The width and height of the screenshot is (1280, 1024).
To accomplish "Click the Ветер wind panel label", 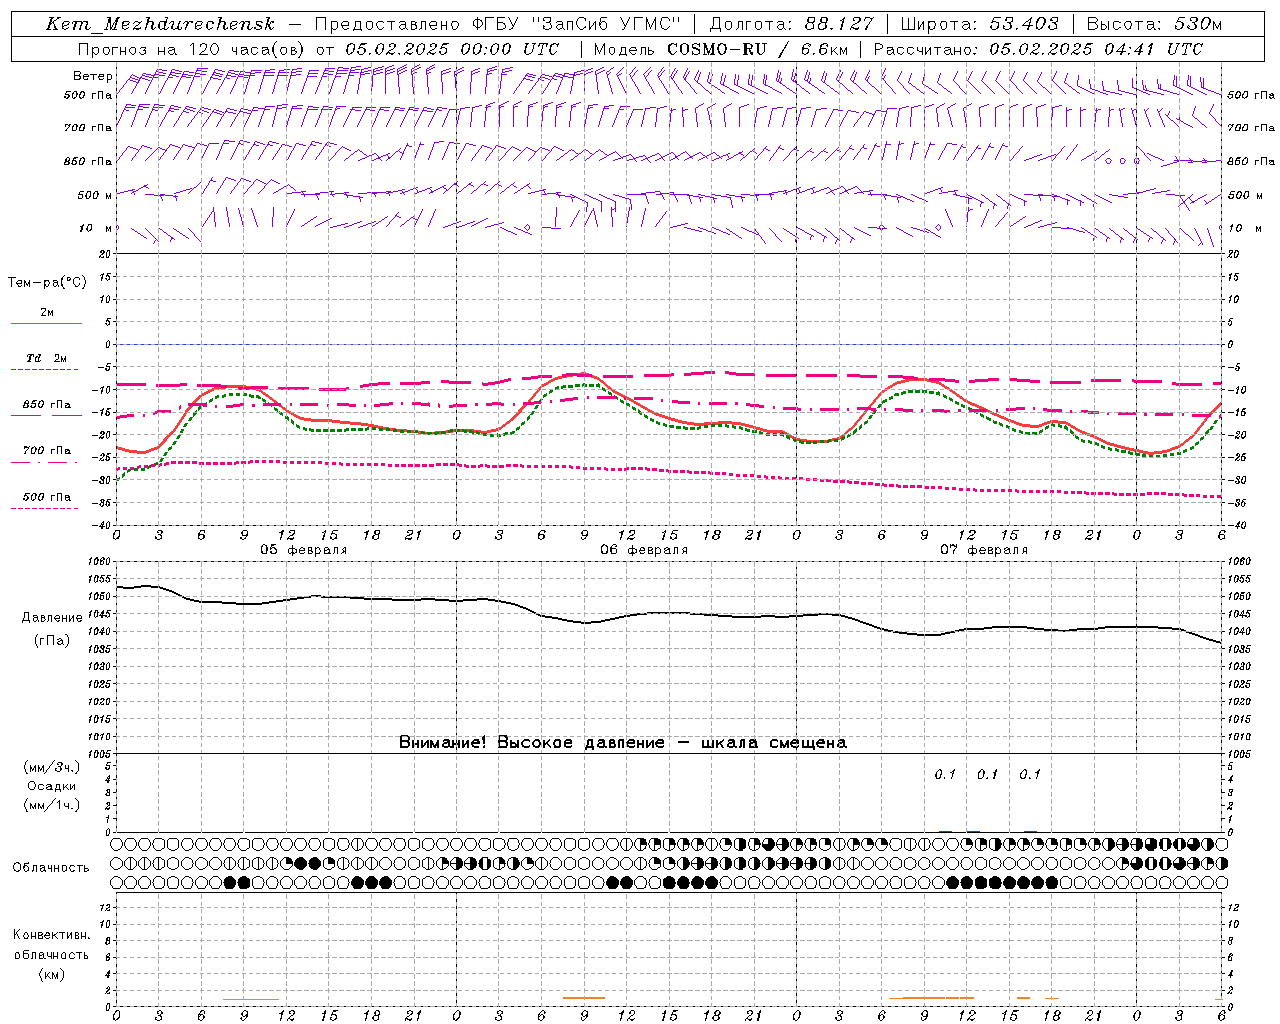I will pos(92,76).
